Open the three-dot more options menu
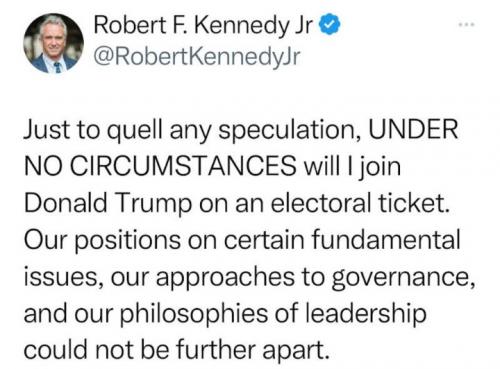The height and width of the screenshot is (369, 500). [x=466, y=25]
